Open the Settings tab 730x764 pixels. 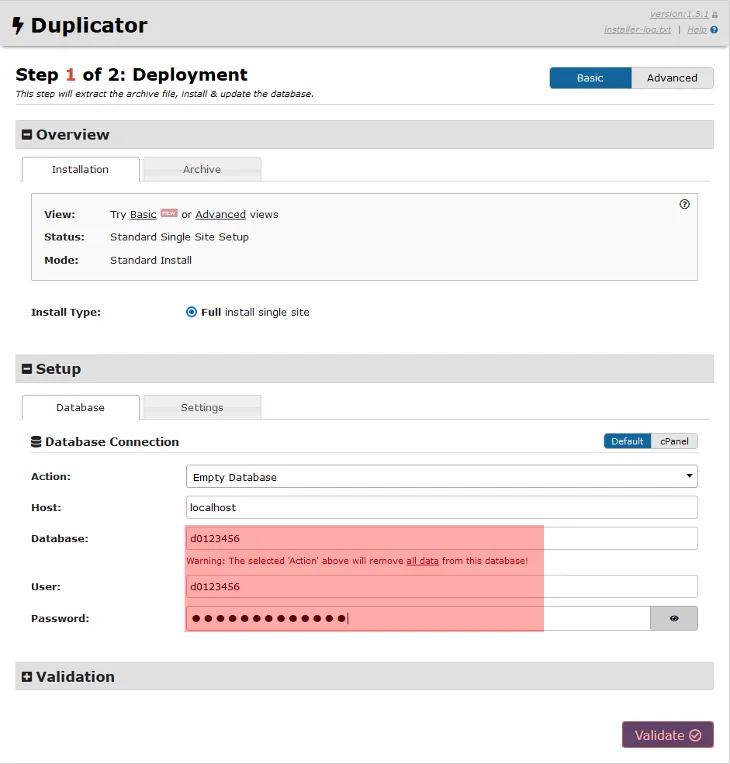tap(202, 407)
